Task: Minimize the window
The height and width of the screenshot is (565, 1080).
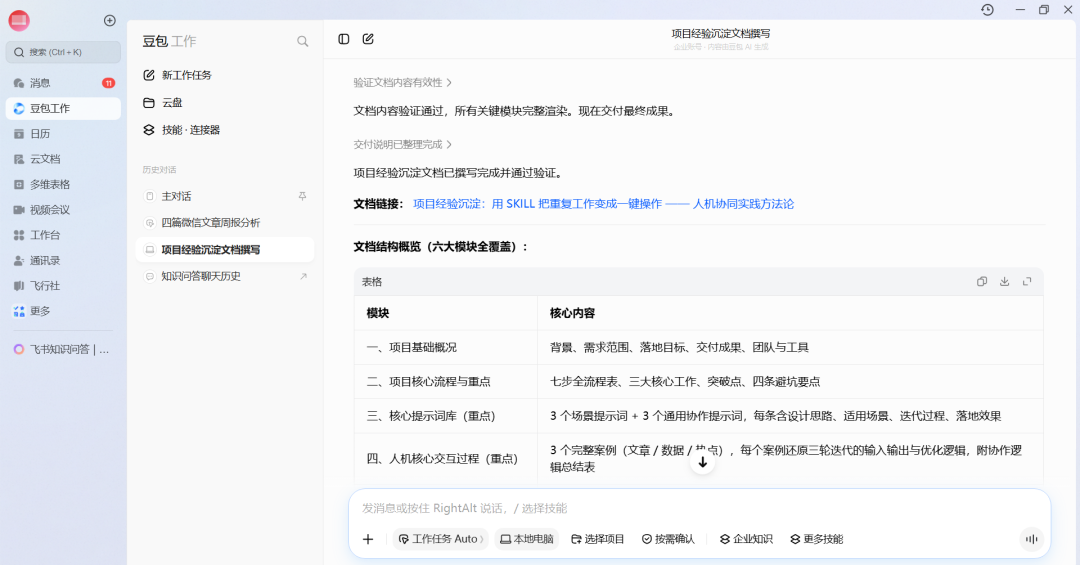Action: (1020, 10)
